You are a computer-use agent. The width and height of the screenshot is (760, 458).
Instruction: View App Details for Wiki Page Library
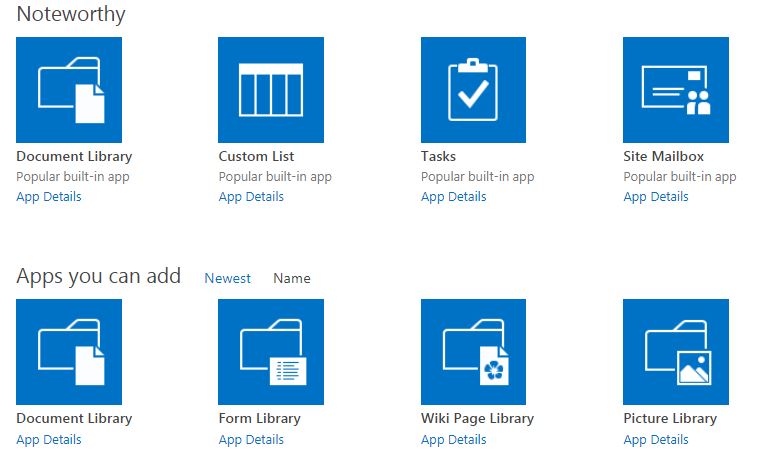[453, 440]
